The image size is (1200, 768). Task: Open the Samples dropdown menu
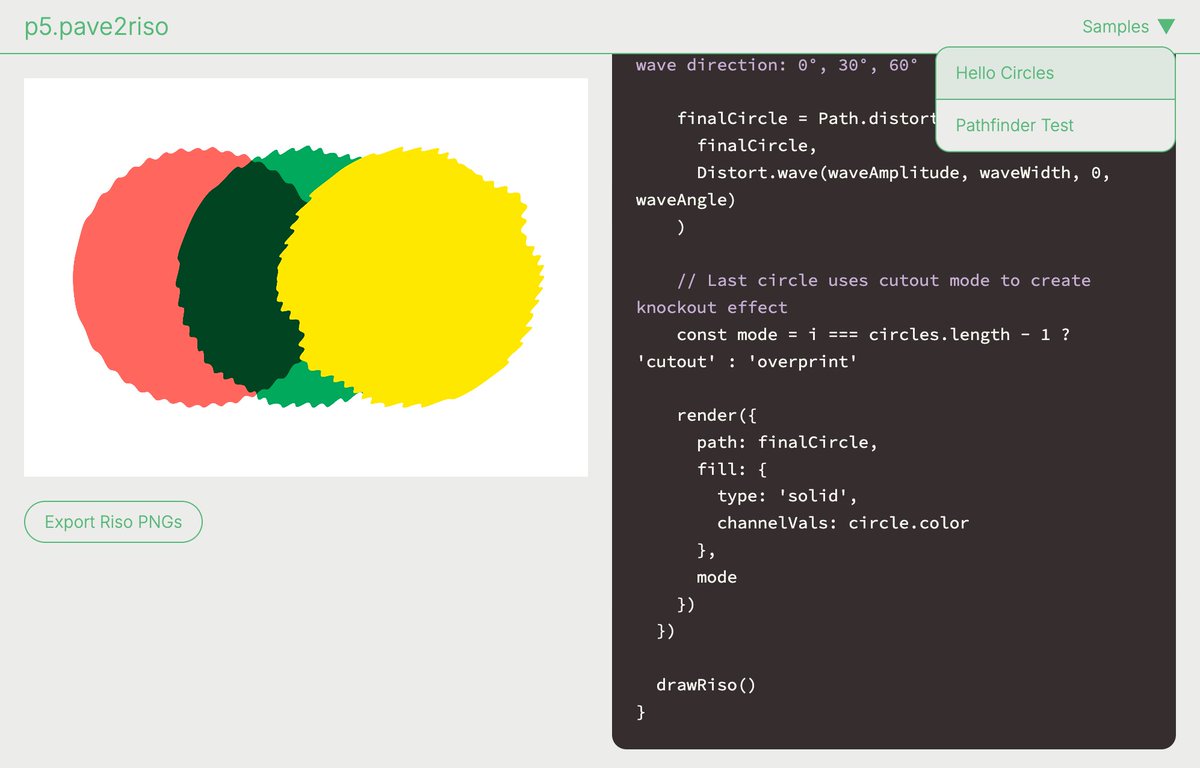pyautogui.click(x=1127, y=27)
